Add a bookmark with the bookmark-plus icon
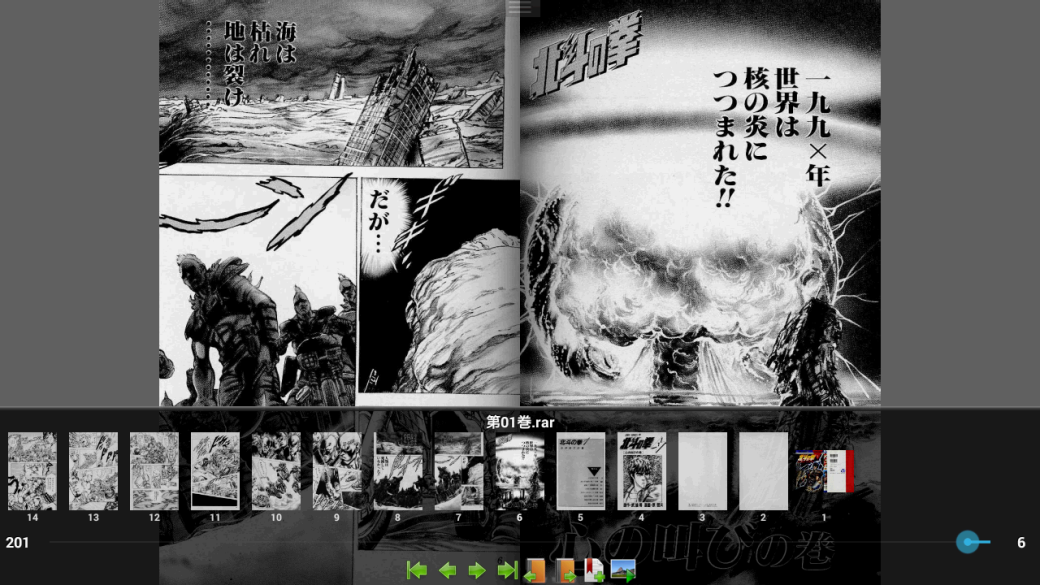This screenshot has width=1040, height=585. click(x=594, y=570)
